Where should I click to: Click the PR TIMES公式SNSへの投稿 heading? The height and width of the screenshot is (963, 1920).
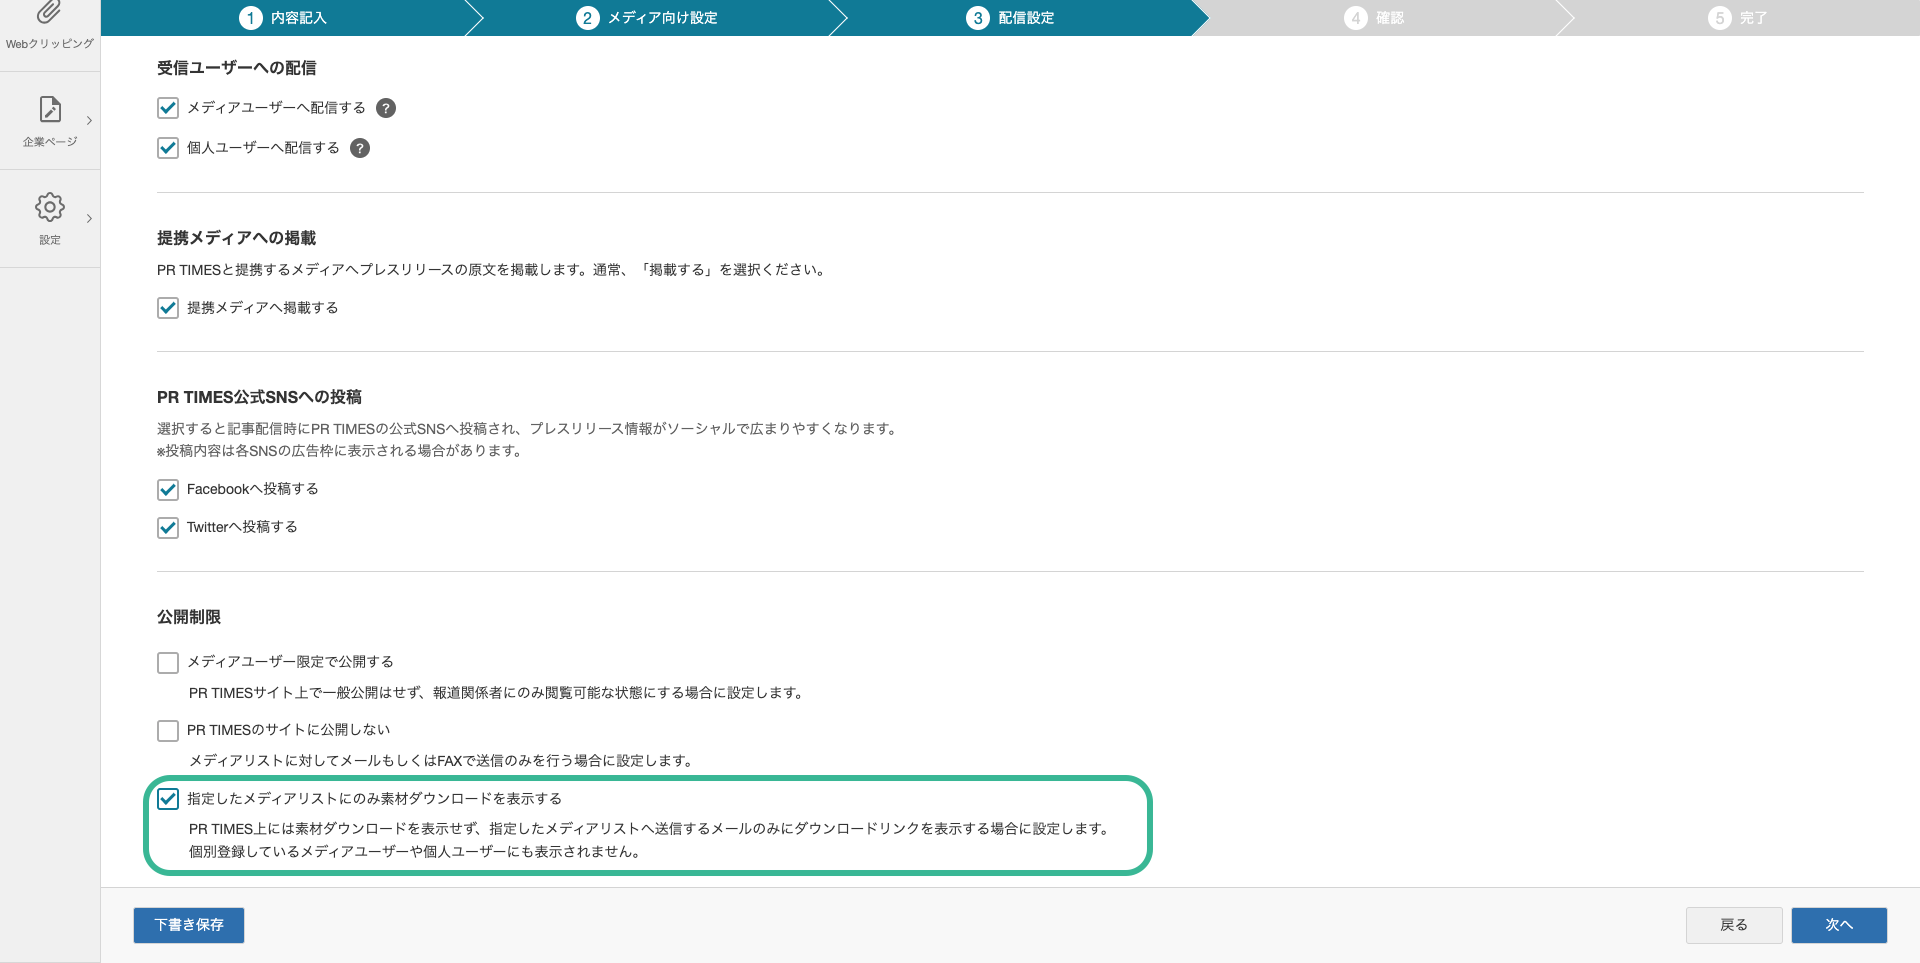tap(259, 397)
